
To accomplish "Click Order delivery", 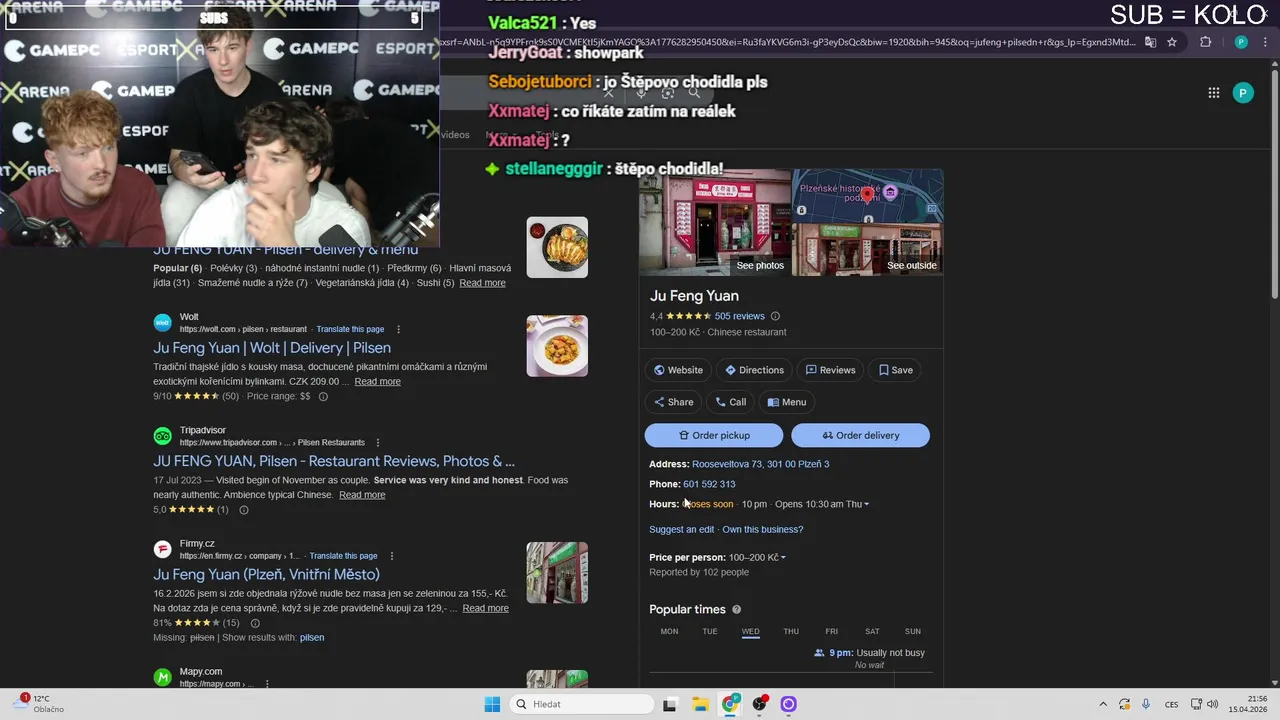I will [860, 435].
